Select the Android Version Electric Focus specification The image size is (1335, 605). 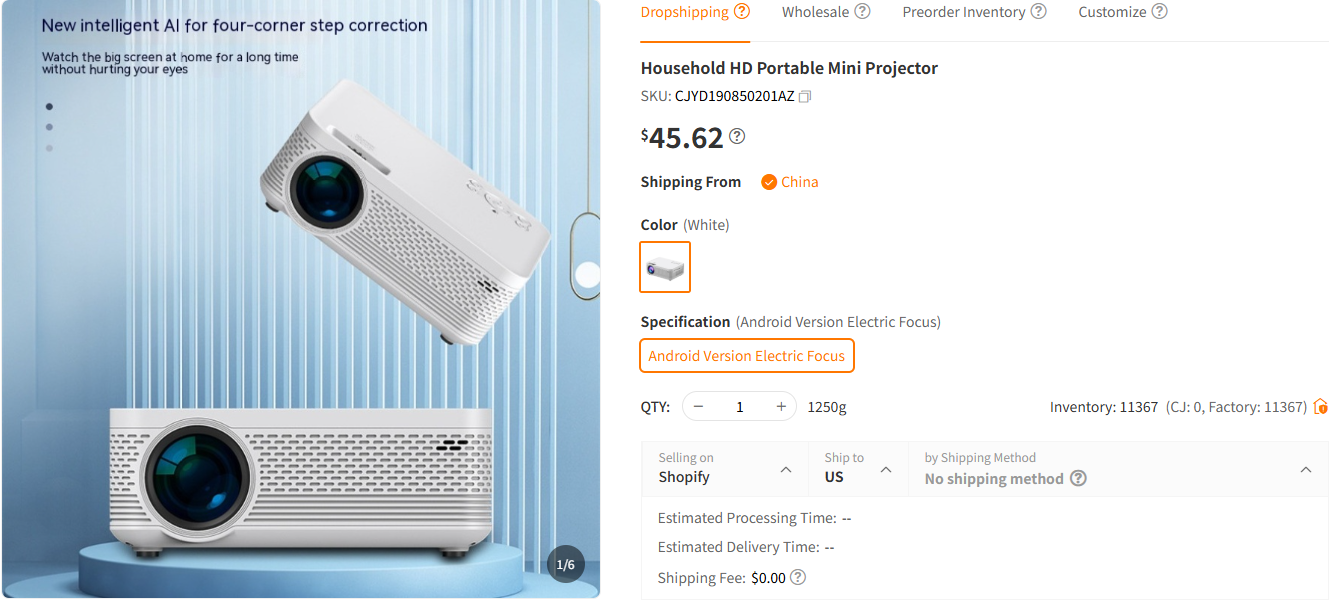(746, 355)
